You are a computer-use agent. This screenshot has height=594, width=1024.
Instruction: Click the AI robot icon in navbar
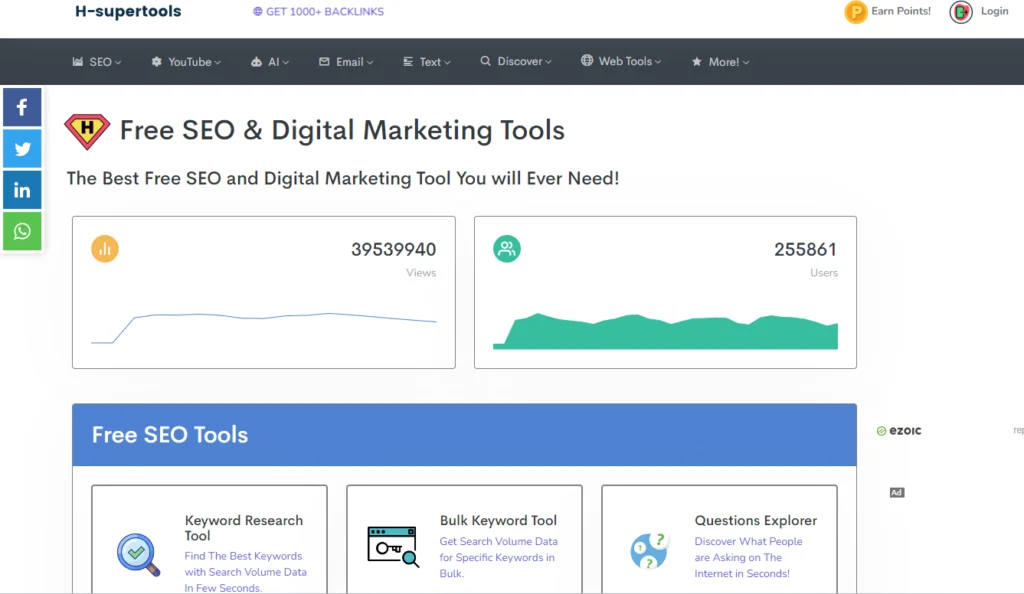click(x=256, y=61)
